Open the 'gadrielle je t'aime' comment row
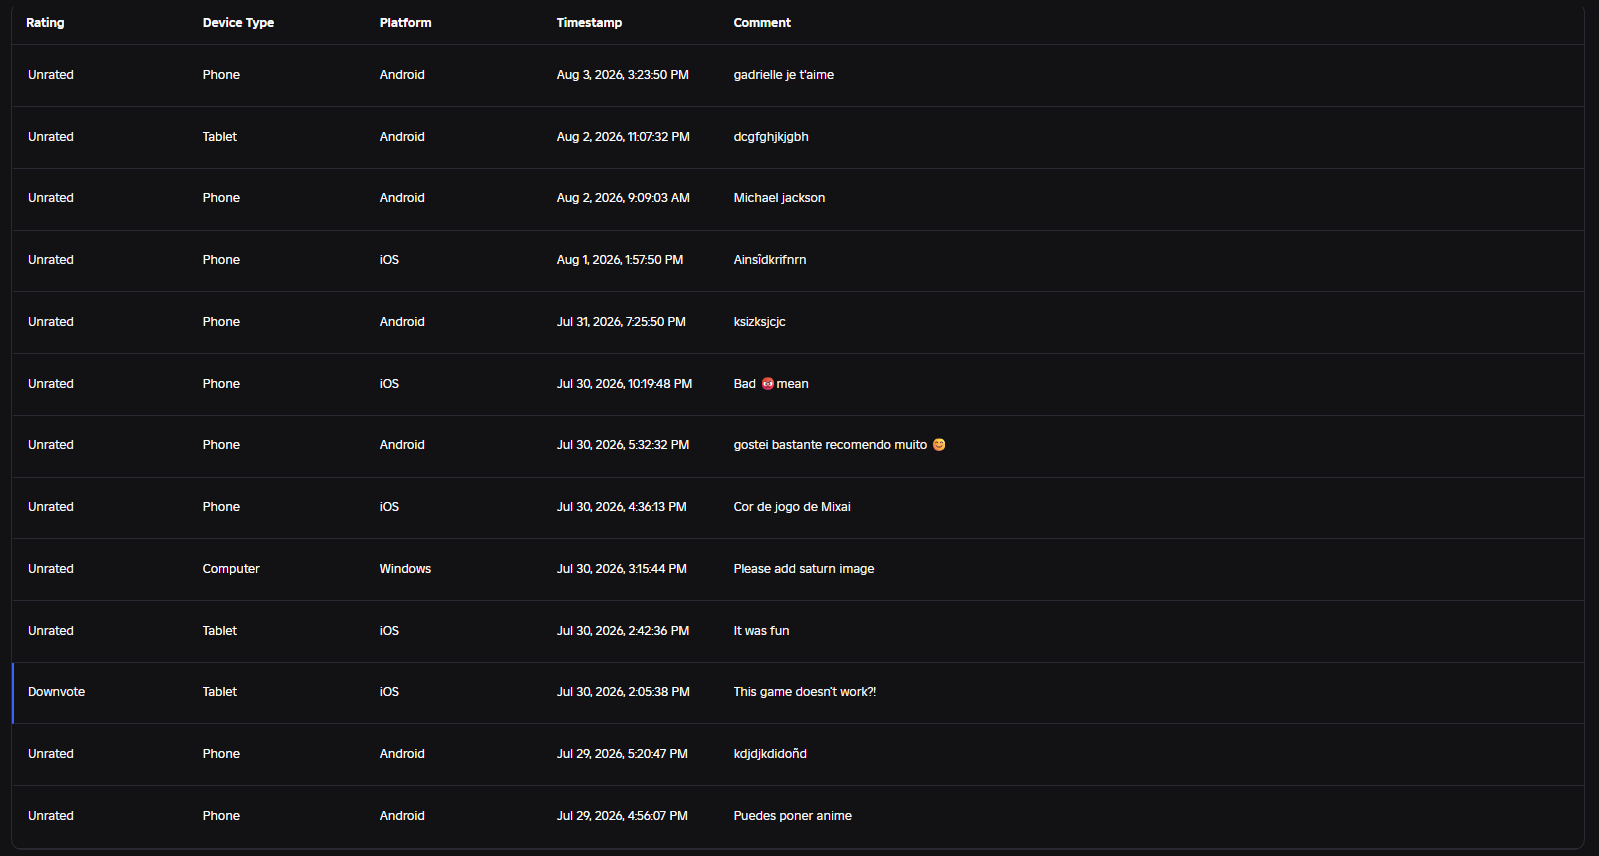The width and height of the screenshot is (1599, 856). [798, 75]
